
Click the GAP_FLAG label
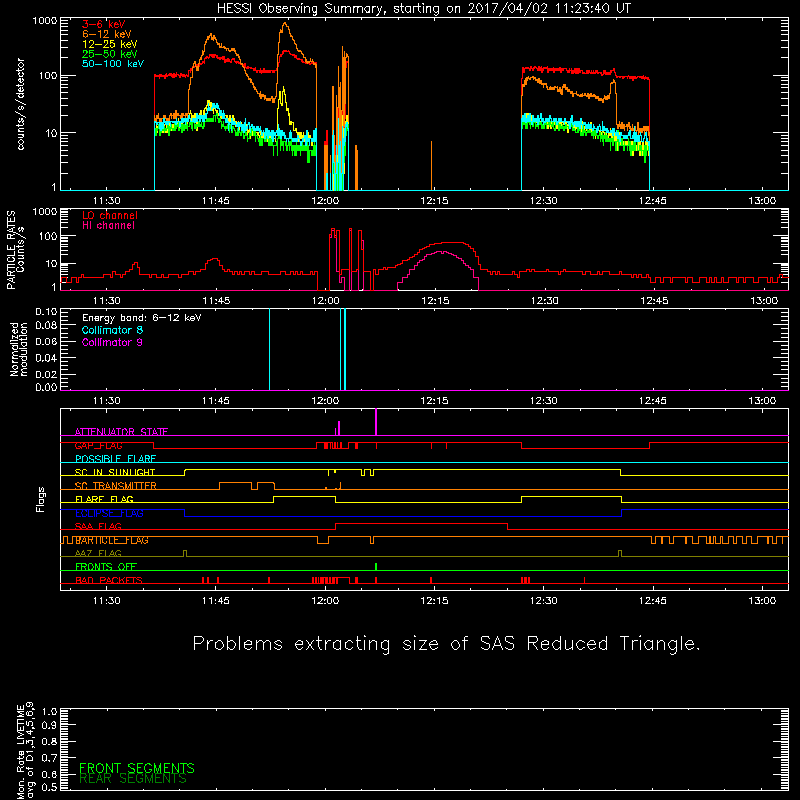pos(98,445)
